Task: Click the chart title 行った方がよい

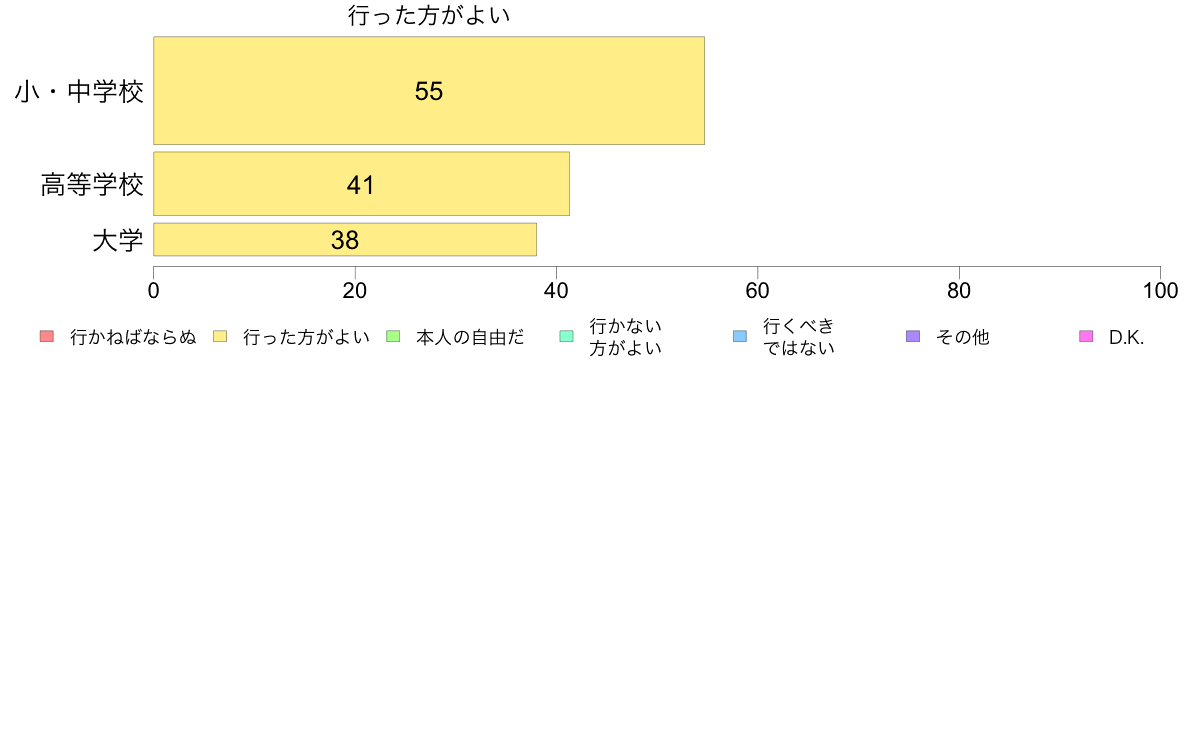Action: click(x=429, y=15)
